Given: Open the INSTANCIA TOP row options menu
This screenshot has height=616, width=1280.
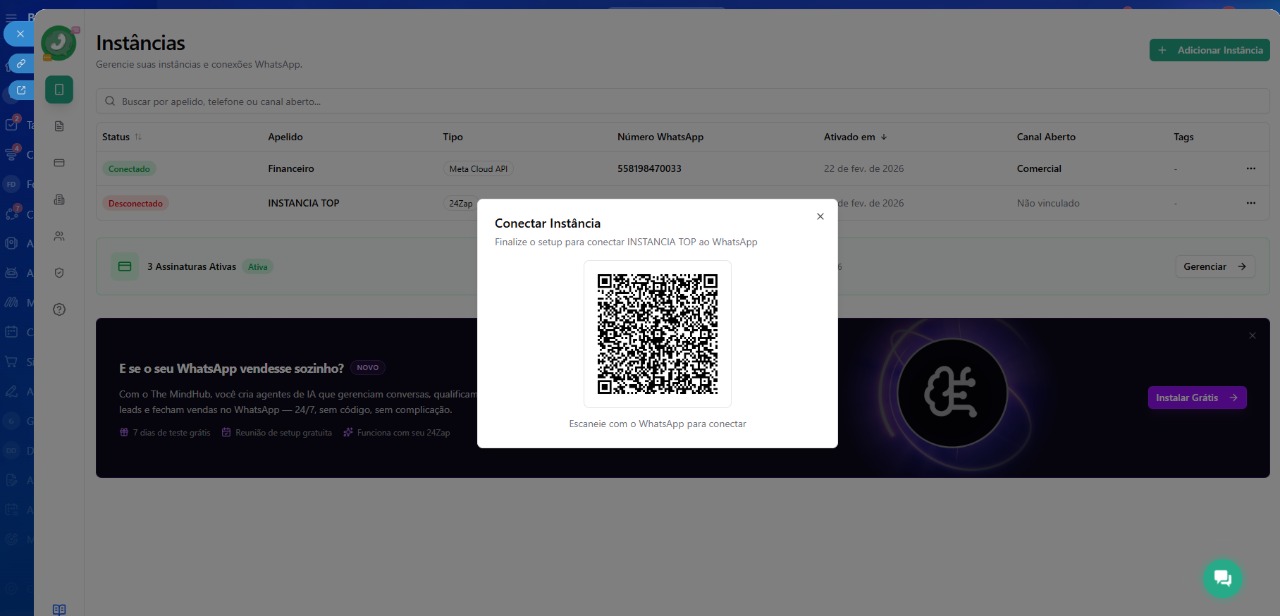Looking at the screenshot, I should coord(1250,203).
